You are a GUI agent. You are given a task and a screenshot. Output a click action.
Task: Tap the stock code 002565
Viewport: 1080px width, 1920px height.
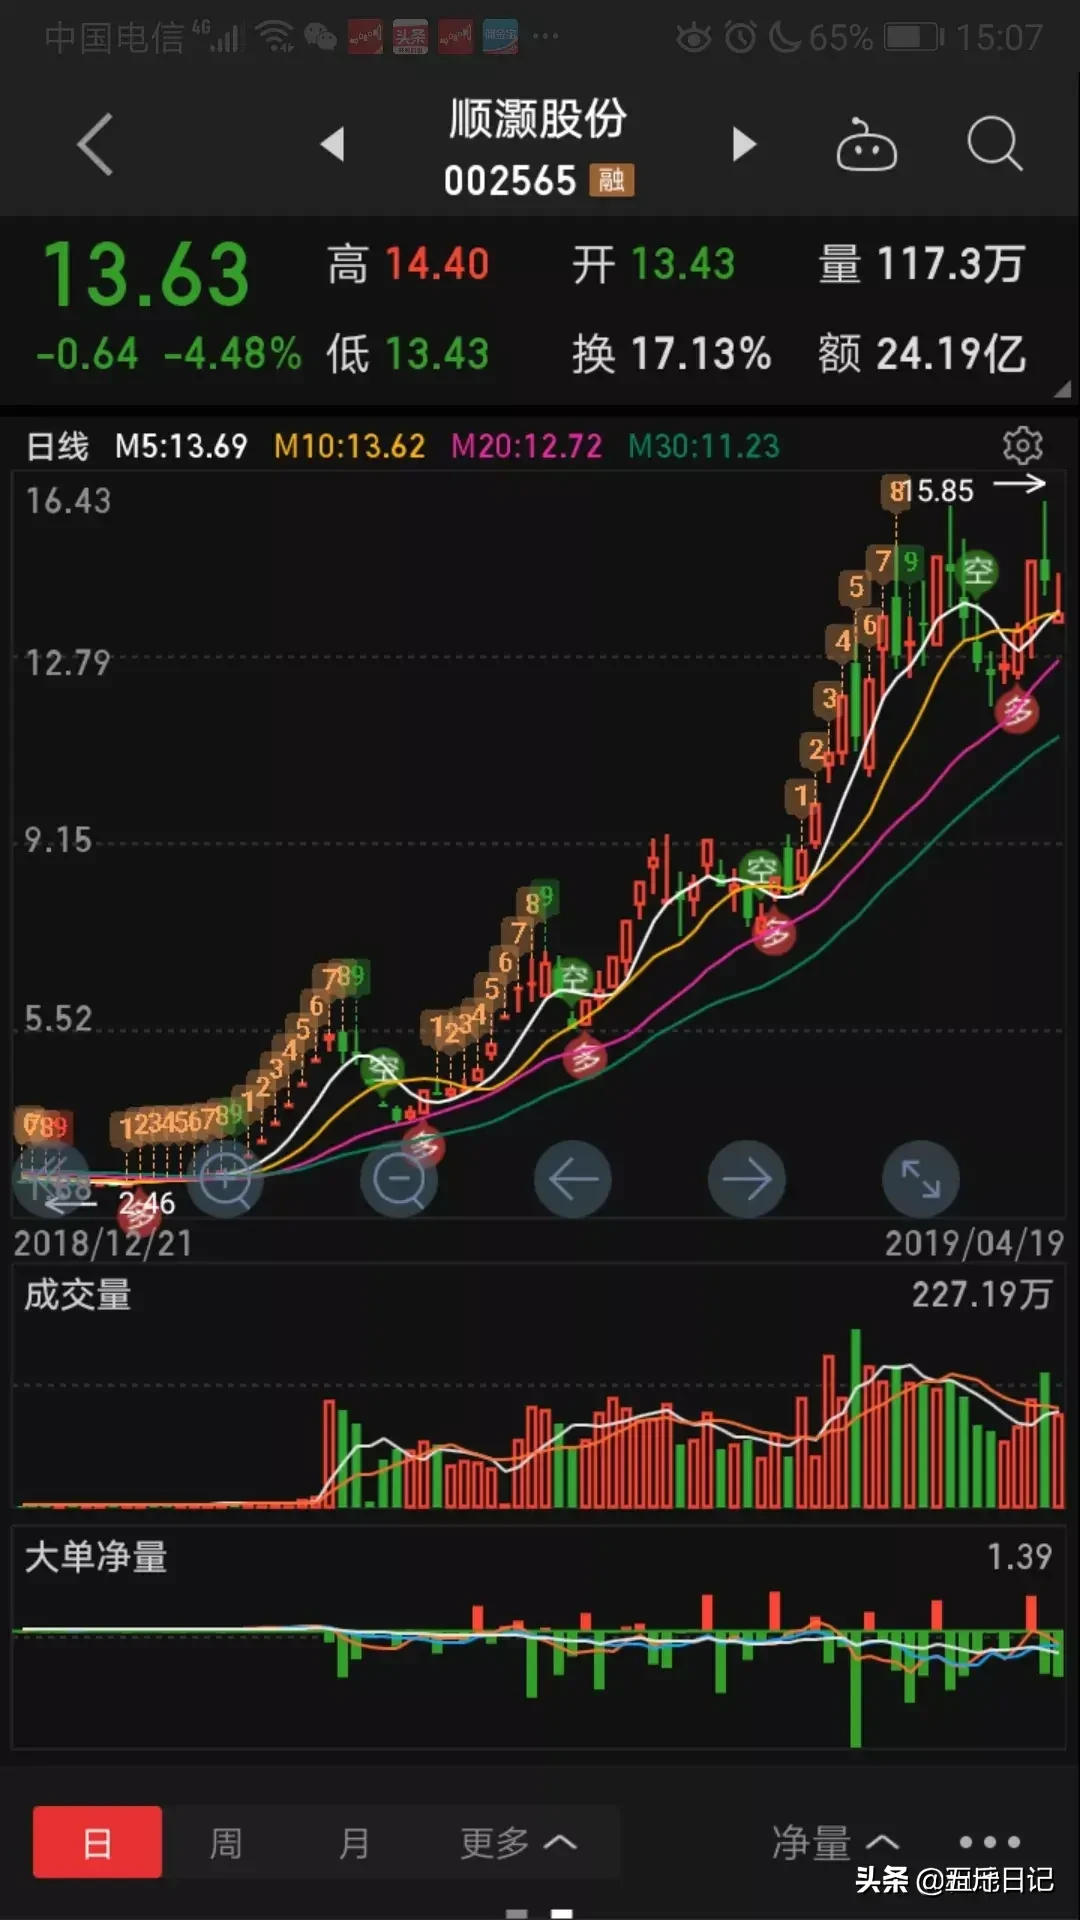point(510,181)
